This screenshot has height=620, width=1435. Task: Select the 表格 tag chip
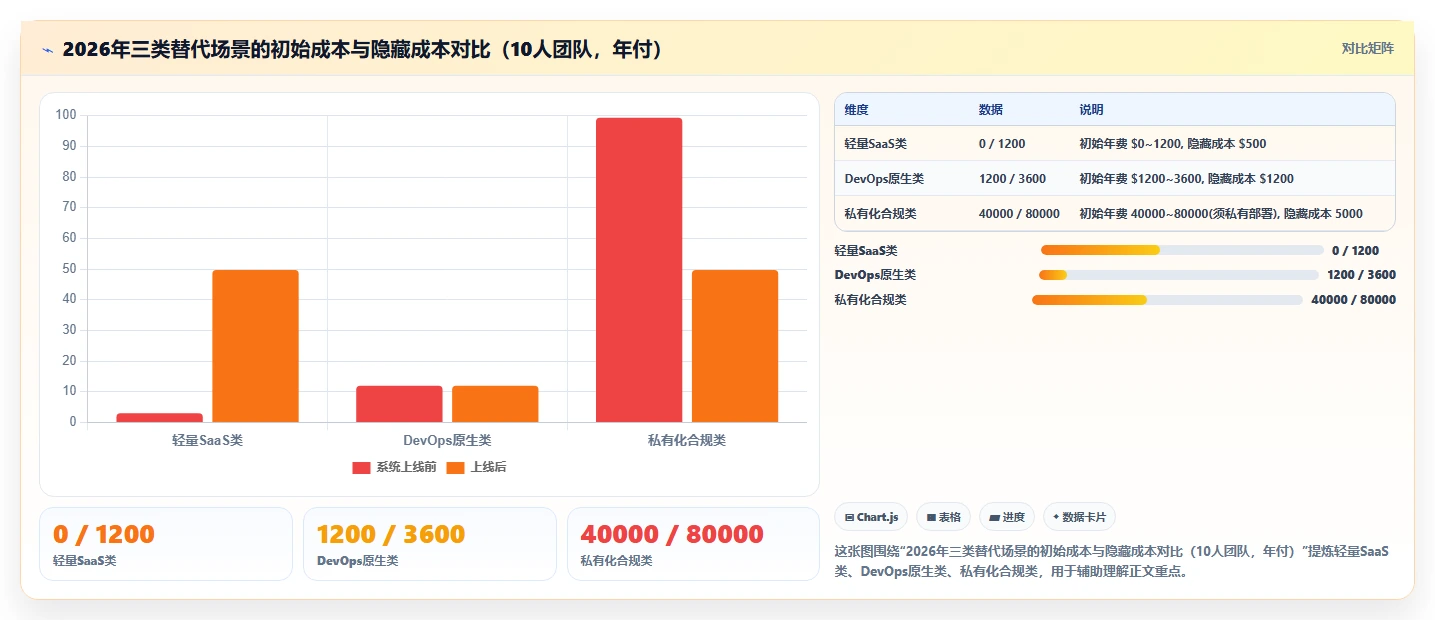[x=943, y=517]
